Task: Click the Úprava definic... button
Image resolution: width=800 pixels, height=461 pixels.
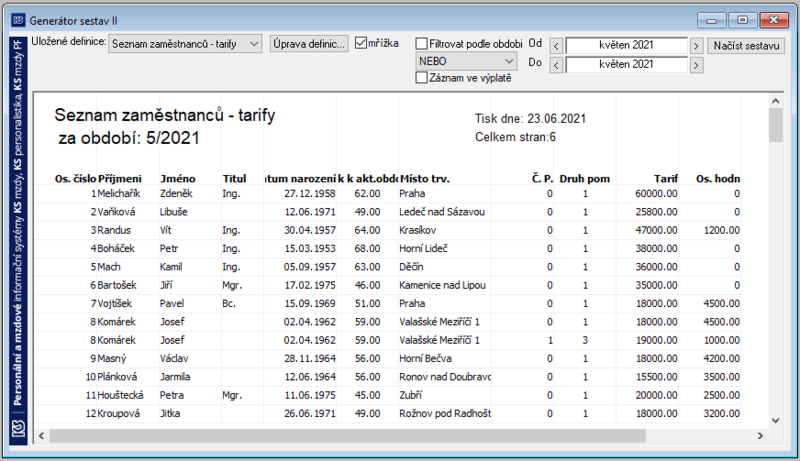Action: tap(309, 44)
